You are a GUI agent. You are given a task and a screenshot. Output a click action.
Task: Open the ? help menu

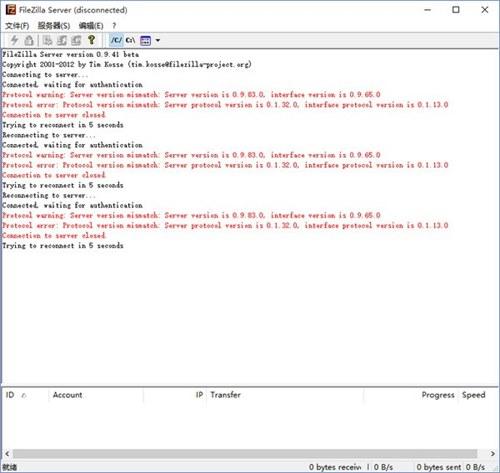pos(114,26)
